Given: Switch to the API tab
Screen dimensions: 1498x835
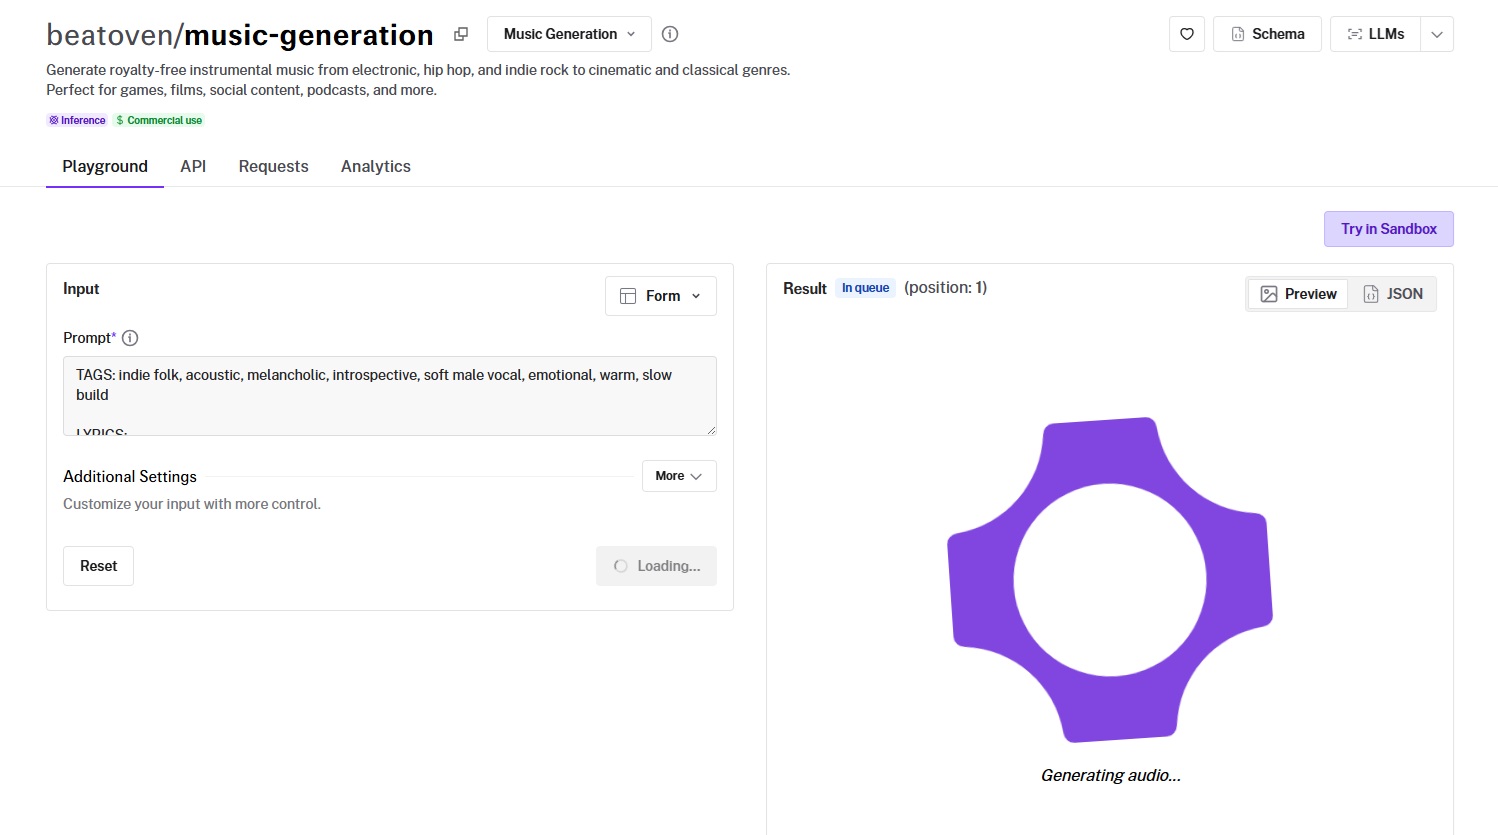Looking at the screenshot, I should pyautogui.click(x=193, y=166).
